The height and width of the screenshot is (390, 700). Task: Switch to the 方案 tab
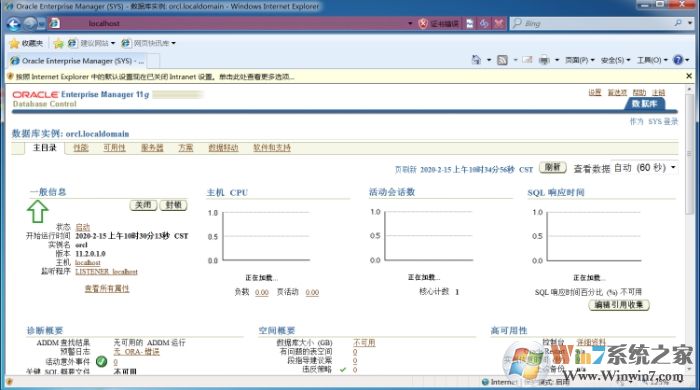(x=186, y=148)
